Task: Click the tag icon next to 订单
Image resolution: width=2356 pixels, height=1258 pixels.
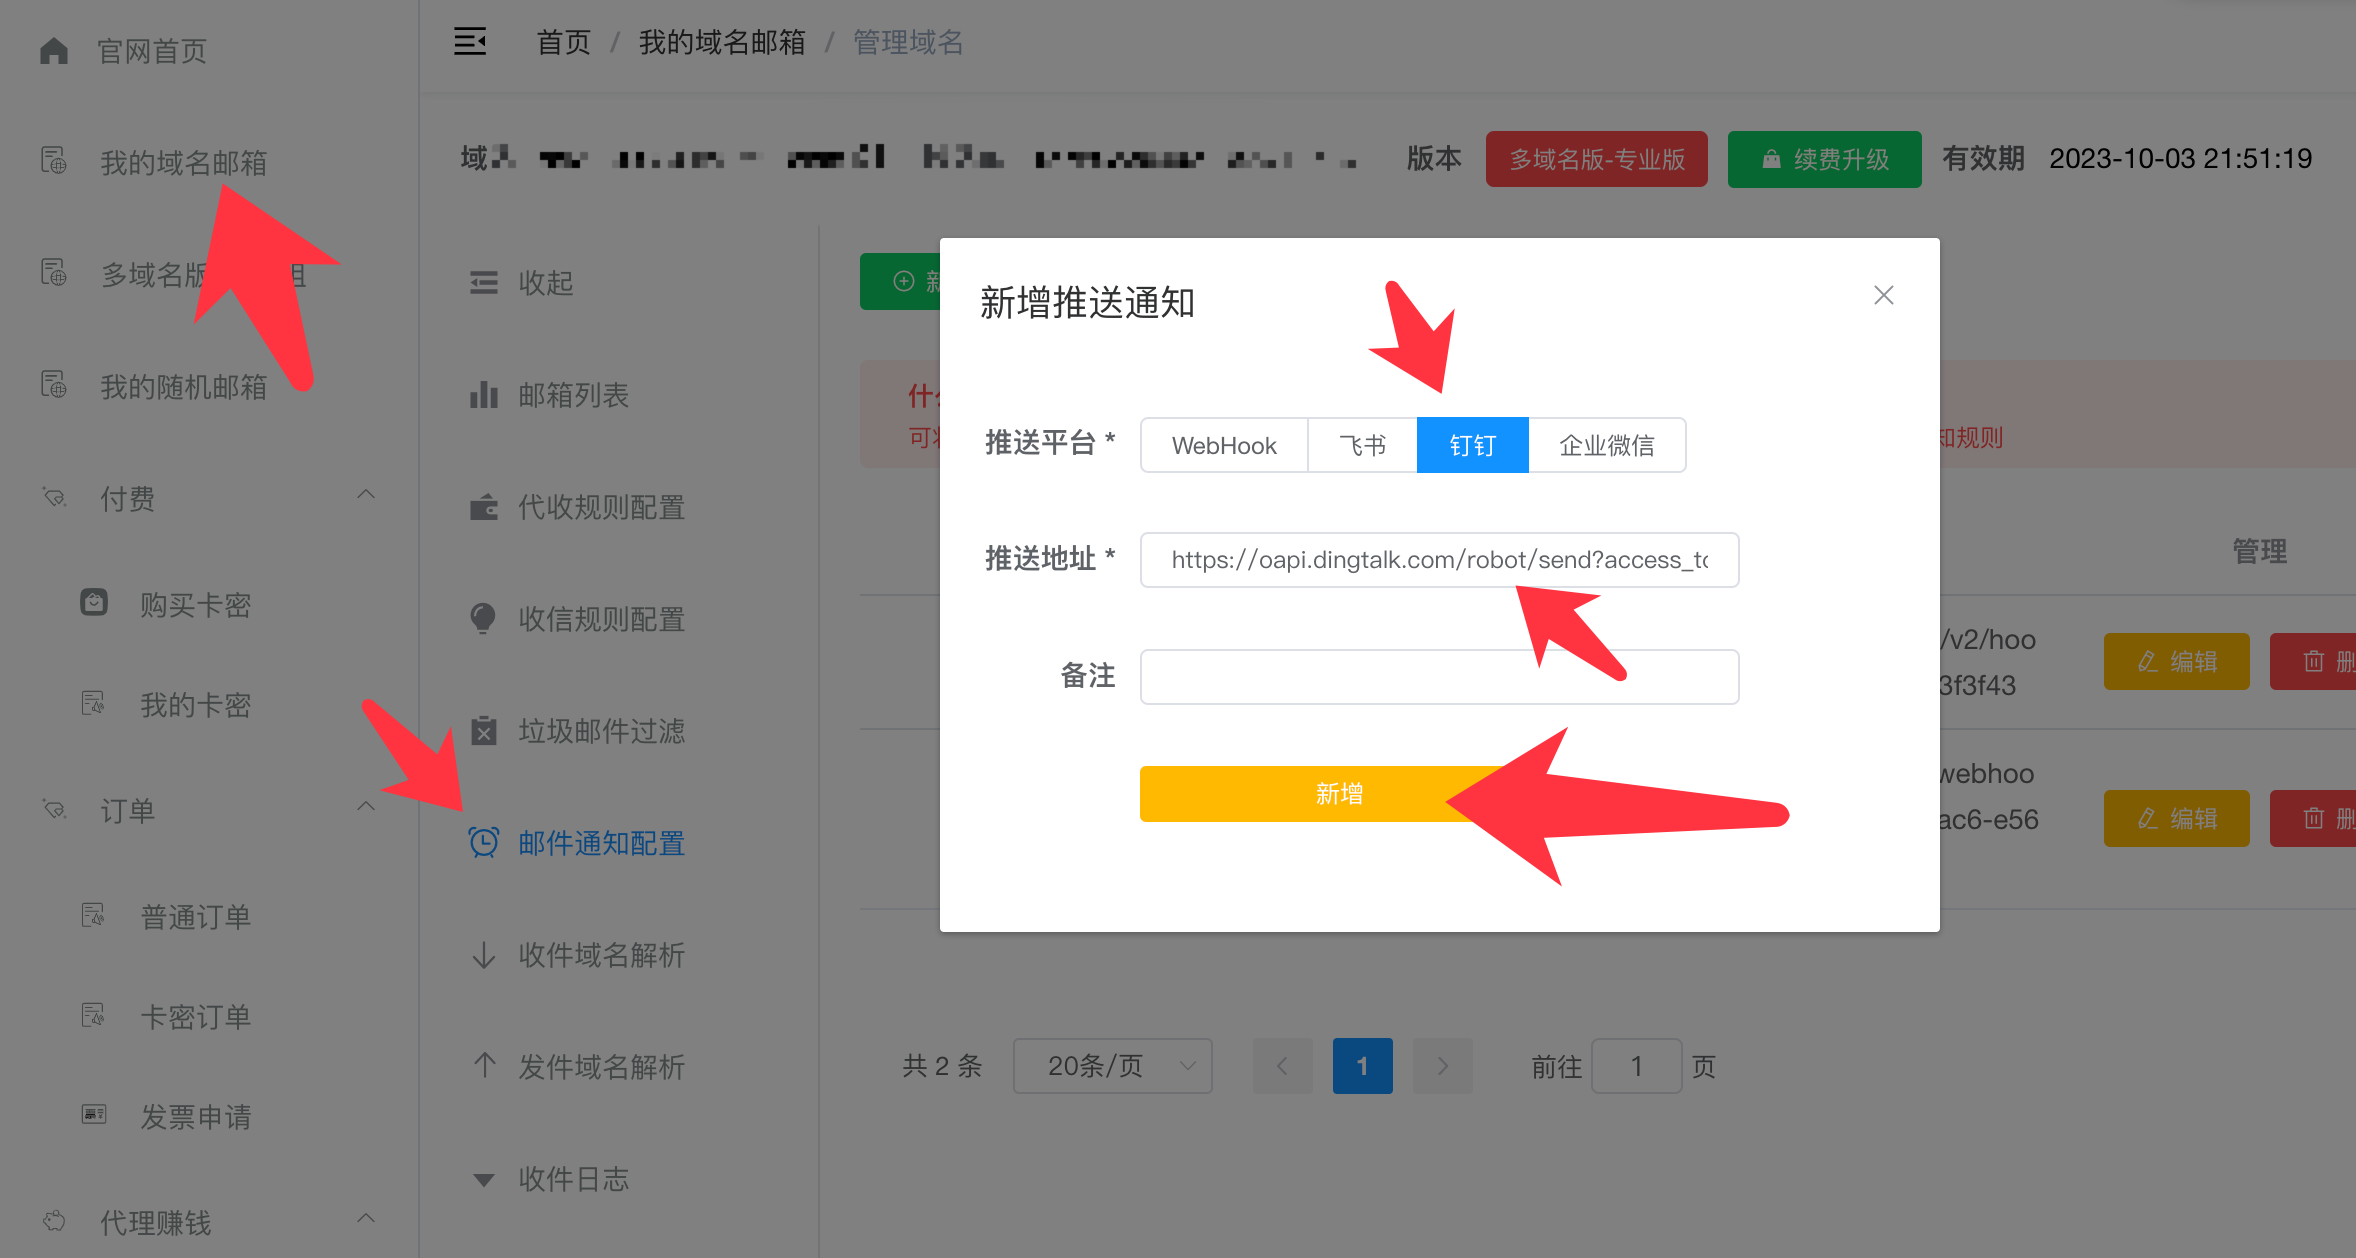Action: 54,809
